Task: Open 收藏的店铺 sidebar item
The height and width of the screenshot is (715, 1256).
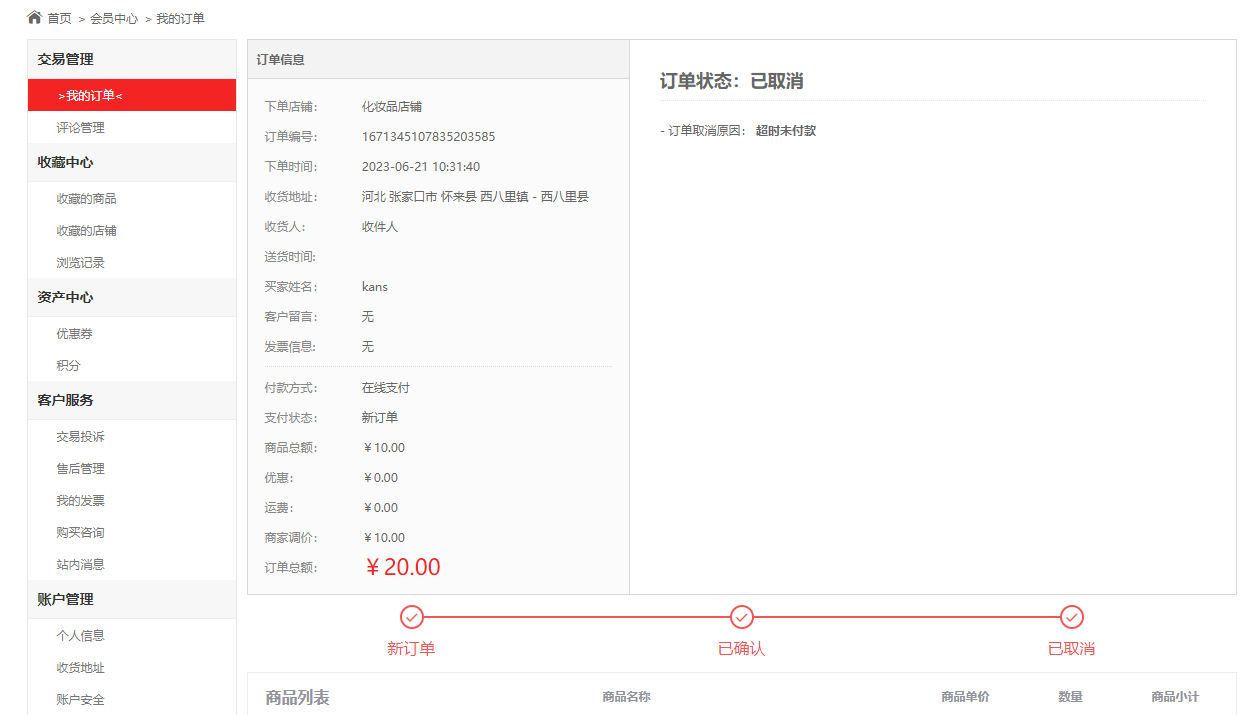Action: pos(86,231)
